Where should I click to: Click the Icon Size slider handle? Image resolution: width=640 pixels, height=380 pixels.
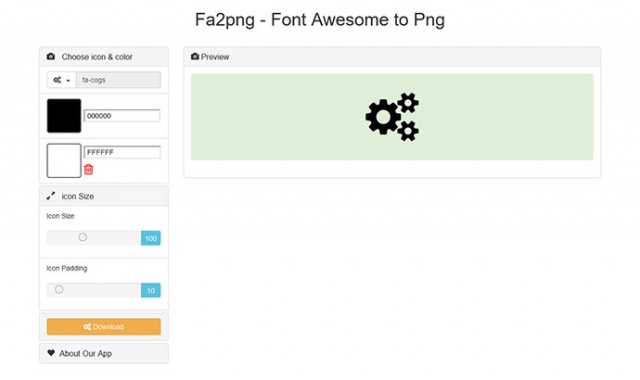pyautogui.click(x=83, y=237)
